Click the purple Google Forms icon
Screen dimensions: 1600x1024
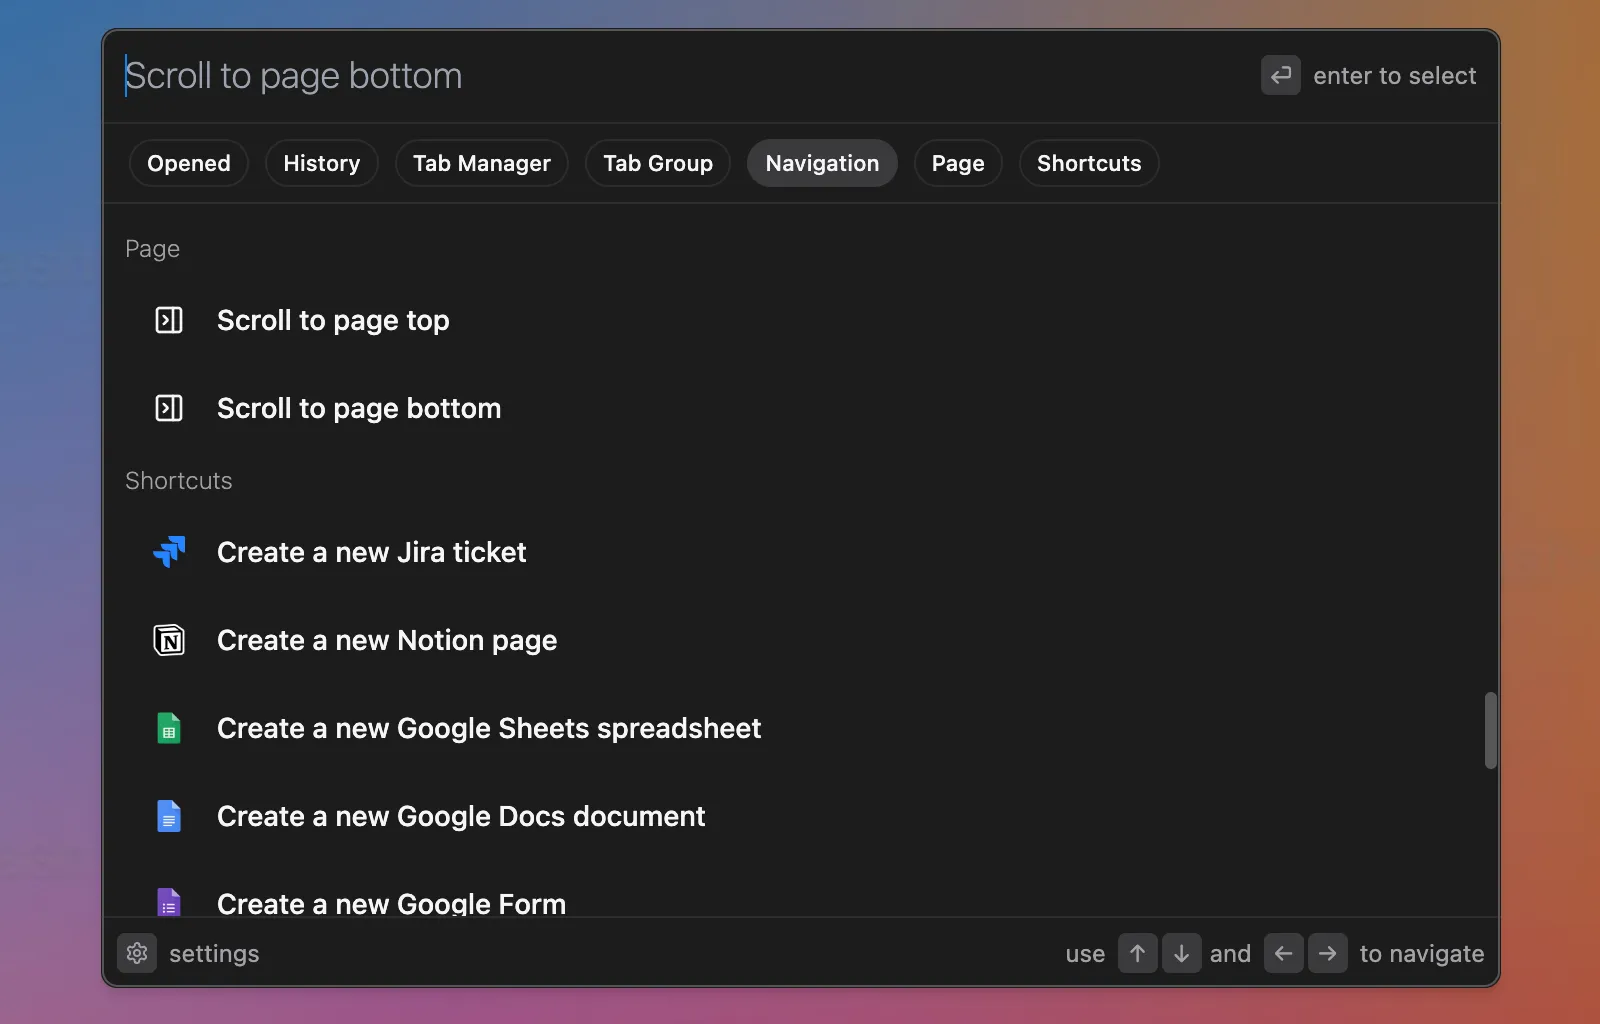coord(169,902)
